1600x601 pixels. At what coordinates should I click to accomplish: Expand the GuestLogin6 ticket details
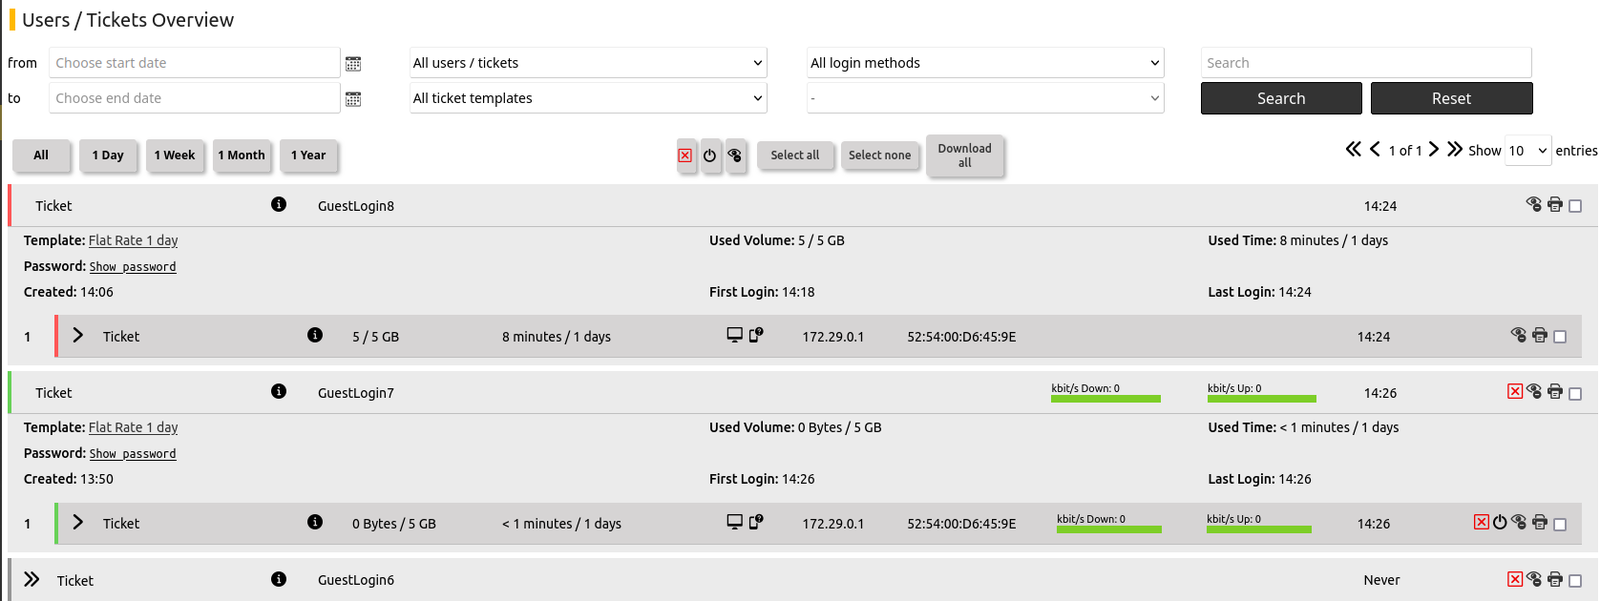(32, 580)
